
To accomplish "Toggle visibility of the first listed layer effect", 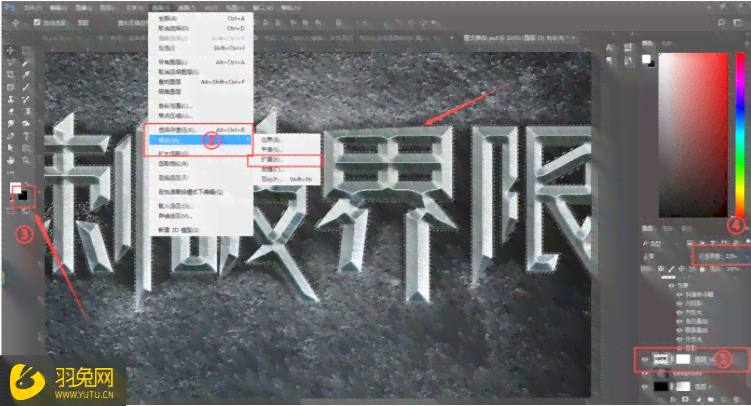I will [680, 294].
